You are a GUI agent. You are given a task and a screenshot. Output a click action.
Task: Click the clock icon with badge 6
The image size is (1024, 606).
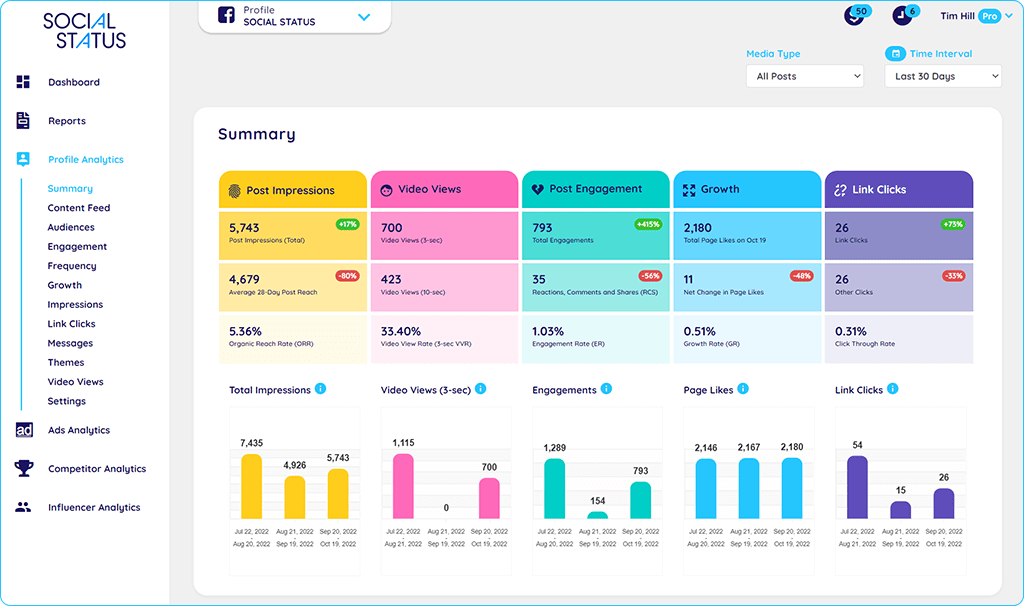point(903,14)
